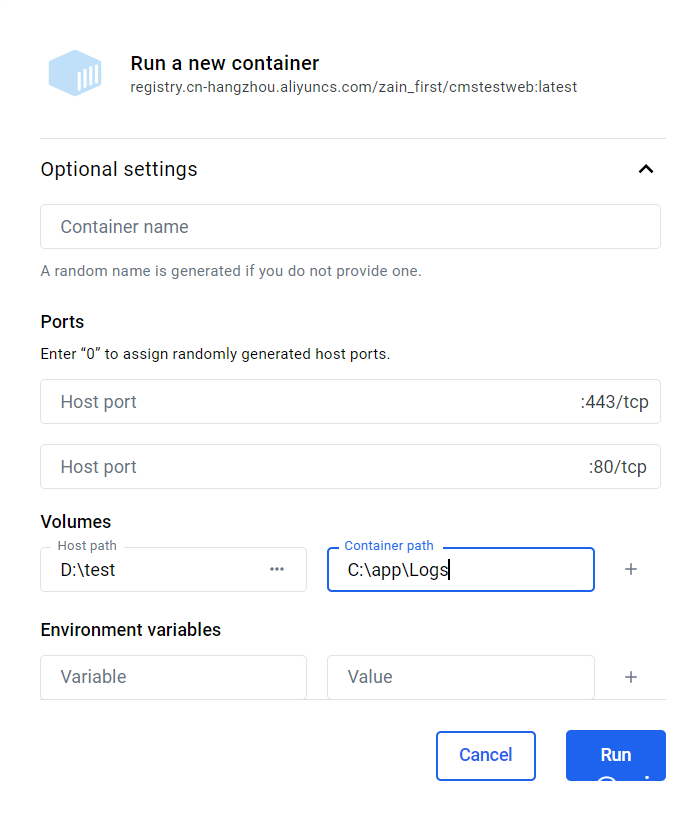Viewport: 685px width, 815px height.
Task: Click the container image cube icon
Action: 75,73
